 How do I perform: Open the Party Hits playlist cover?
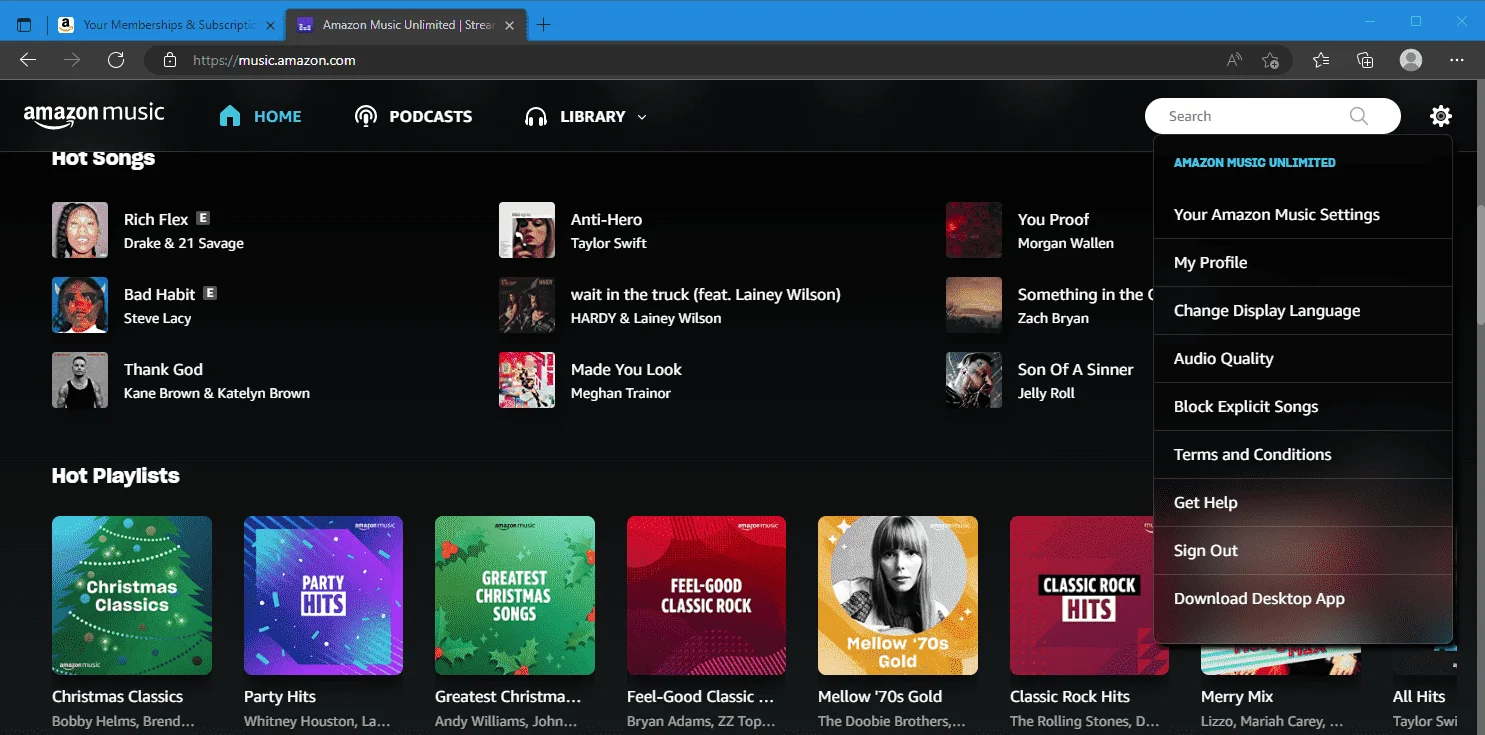click(x=323, y=596)
